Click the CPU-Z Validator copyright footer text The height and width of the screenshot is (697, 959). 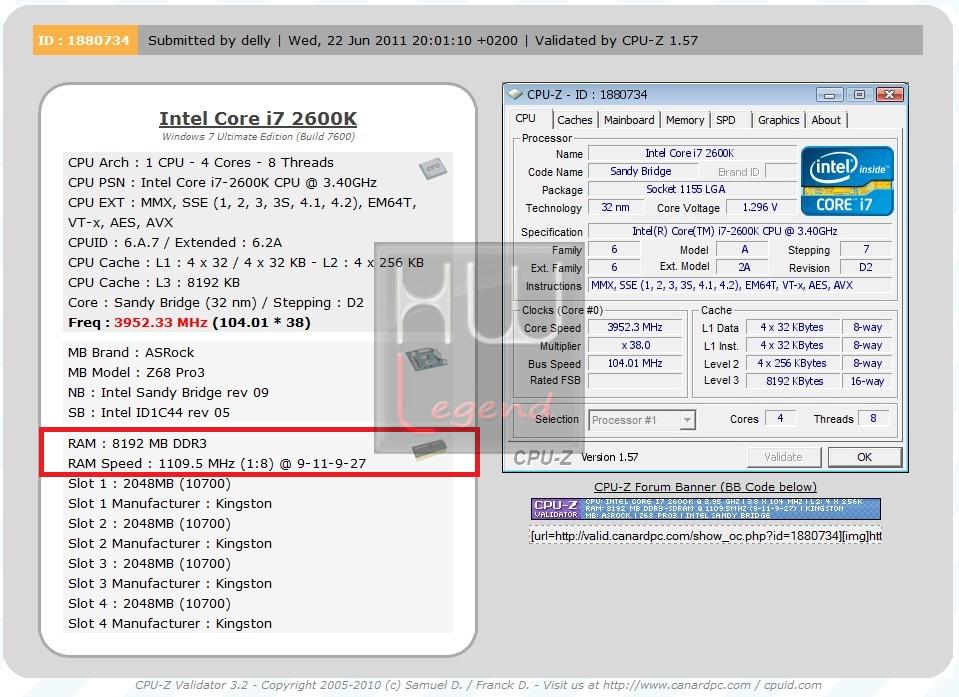tap(478, 685)
